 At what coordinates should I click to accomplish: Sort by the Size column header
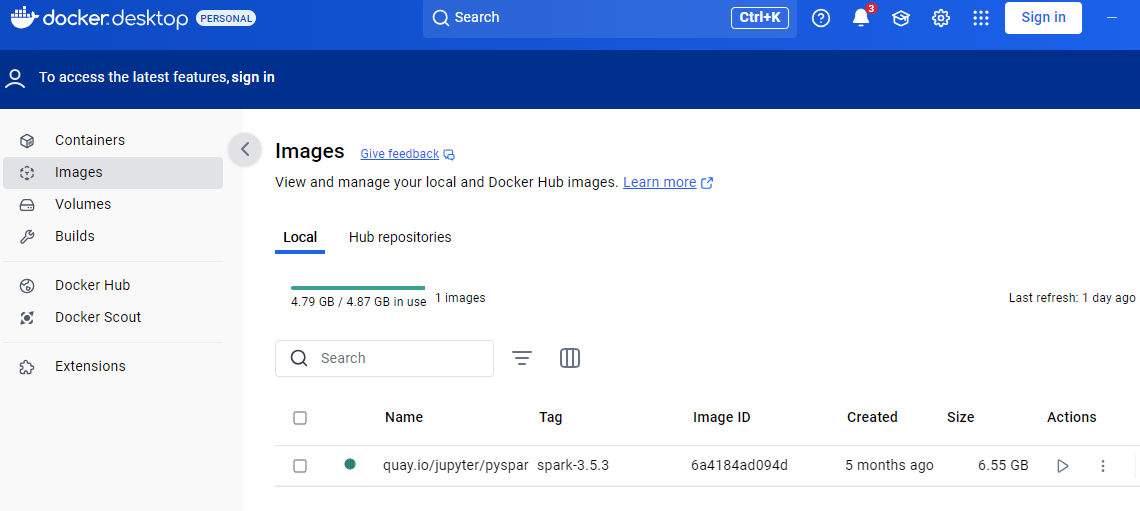tap(960, 417)
